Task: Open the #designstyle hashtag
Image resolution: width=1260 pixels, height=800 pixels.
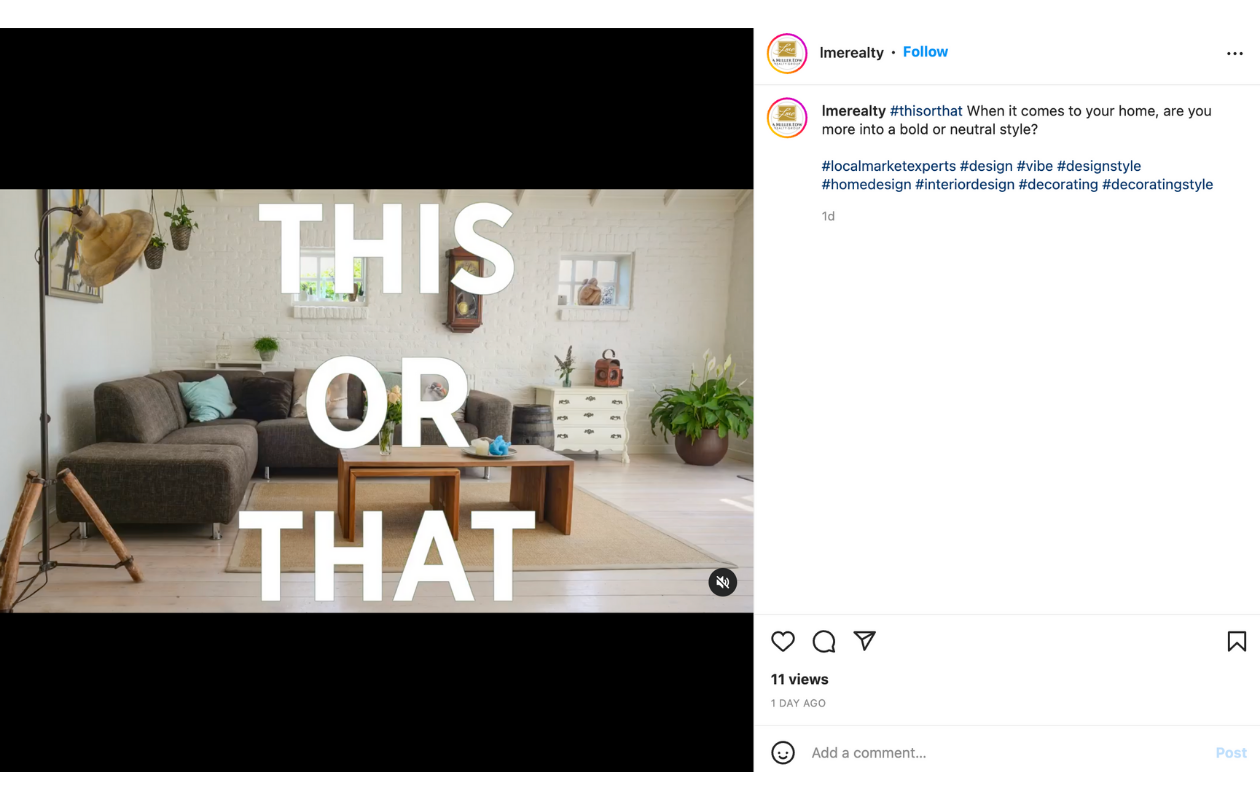Action: click(1099, 166)
